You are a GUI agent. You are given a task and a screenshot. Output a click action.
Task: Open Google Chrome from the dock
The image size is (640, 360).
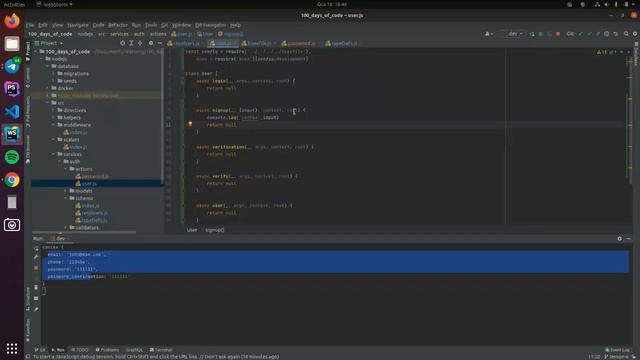click(x=12, y=180)
